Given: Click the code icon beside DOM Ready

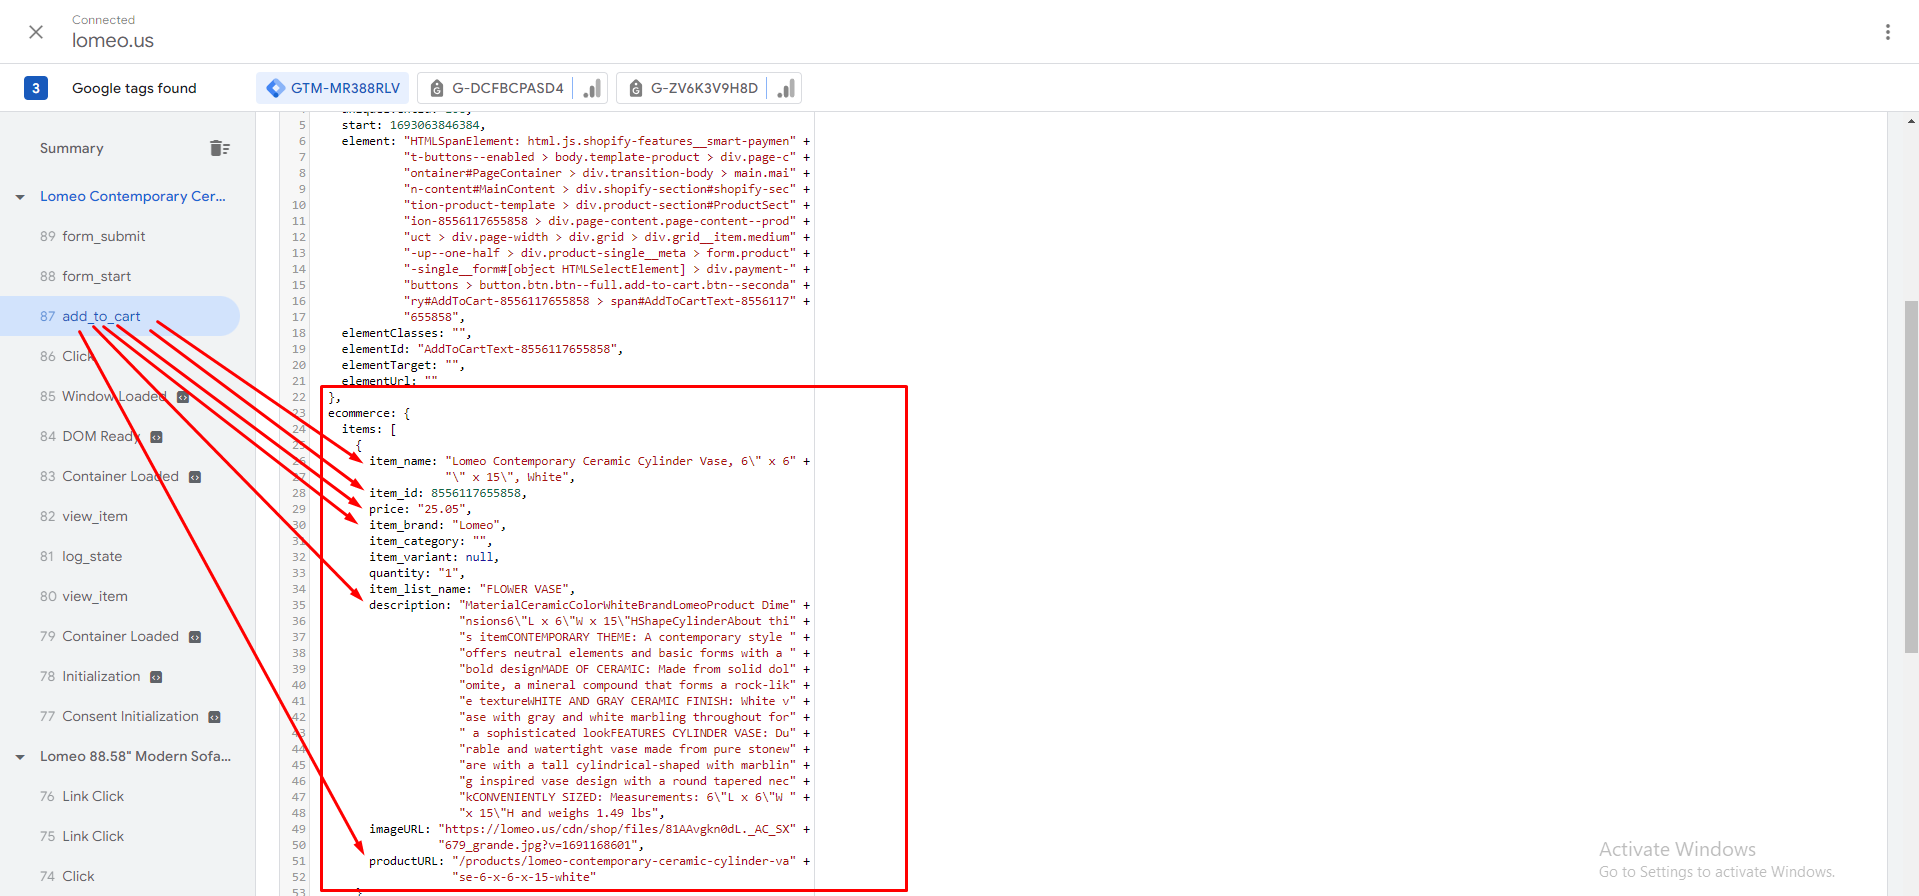Looking at the screenshot, I should 156,437.
